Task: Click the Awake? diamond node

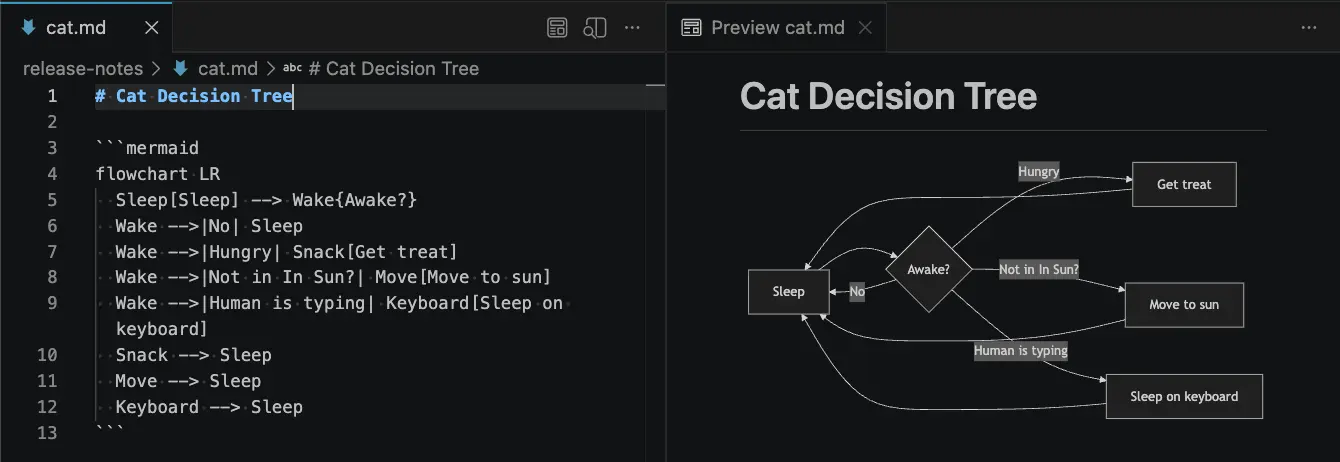Action: (928, 270)
